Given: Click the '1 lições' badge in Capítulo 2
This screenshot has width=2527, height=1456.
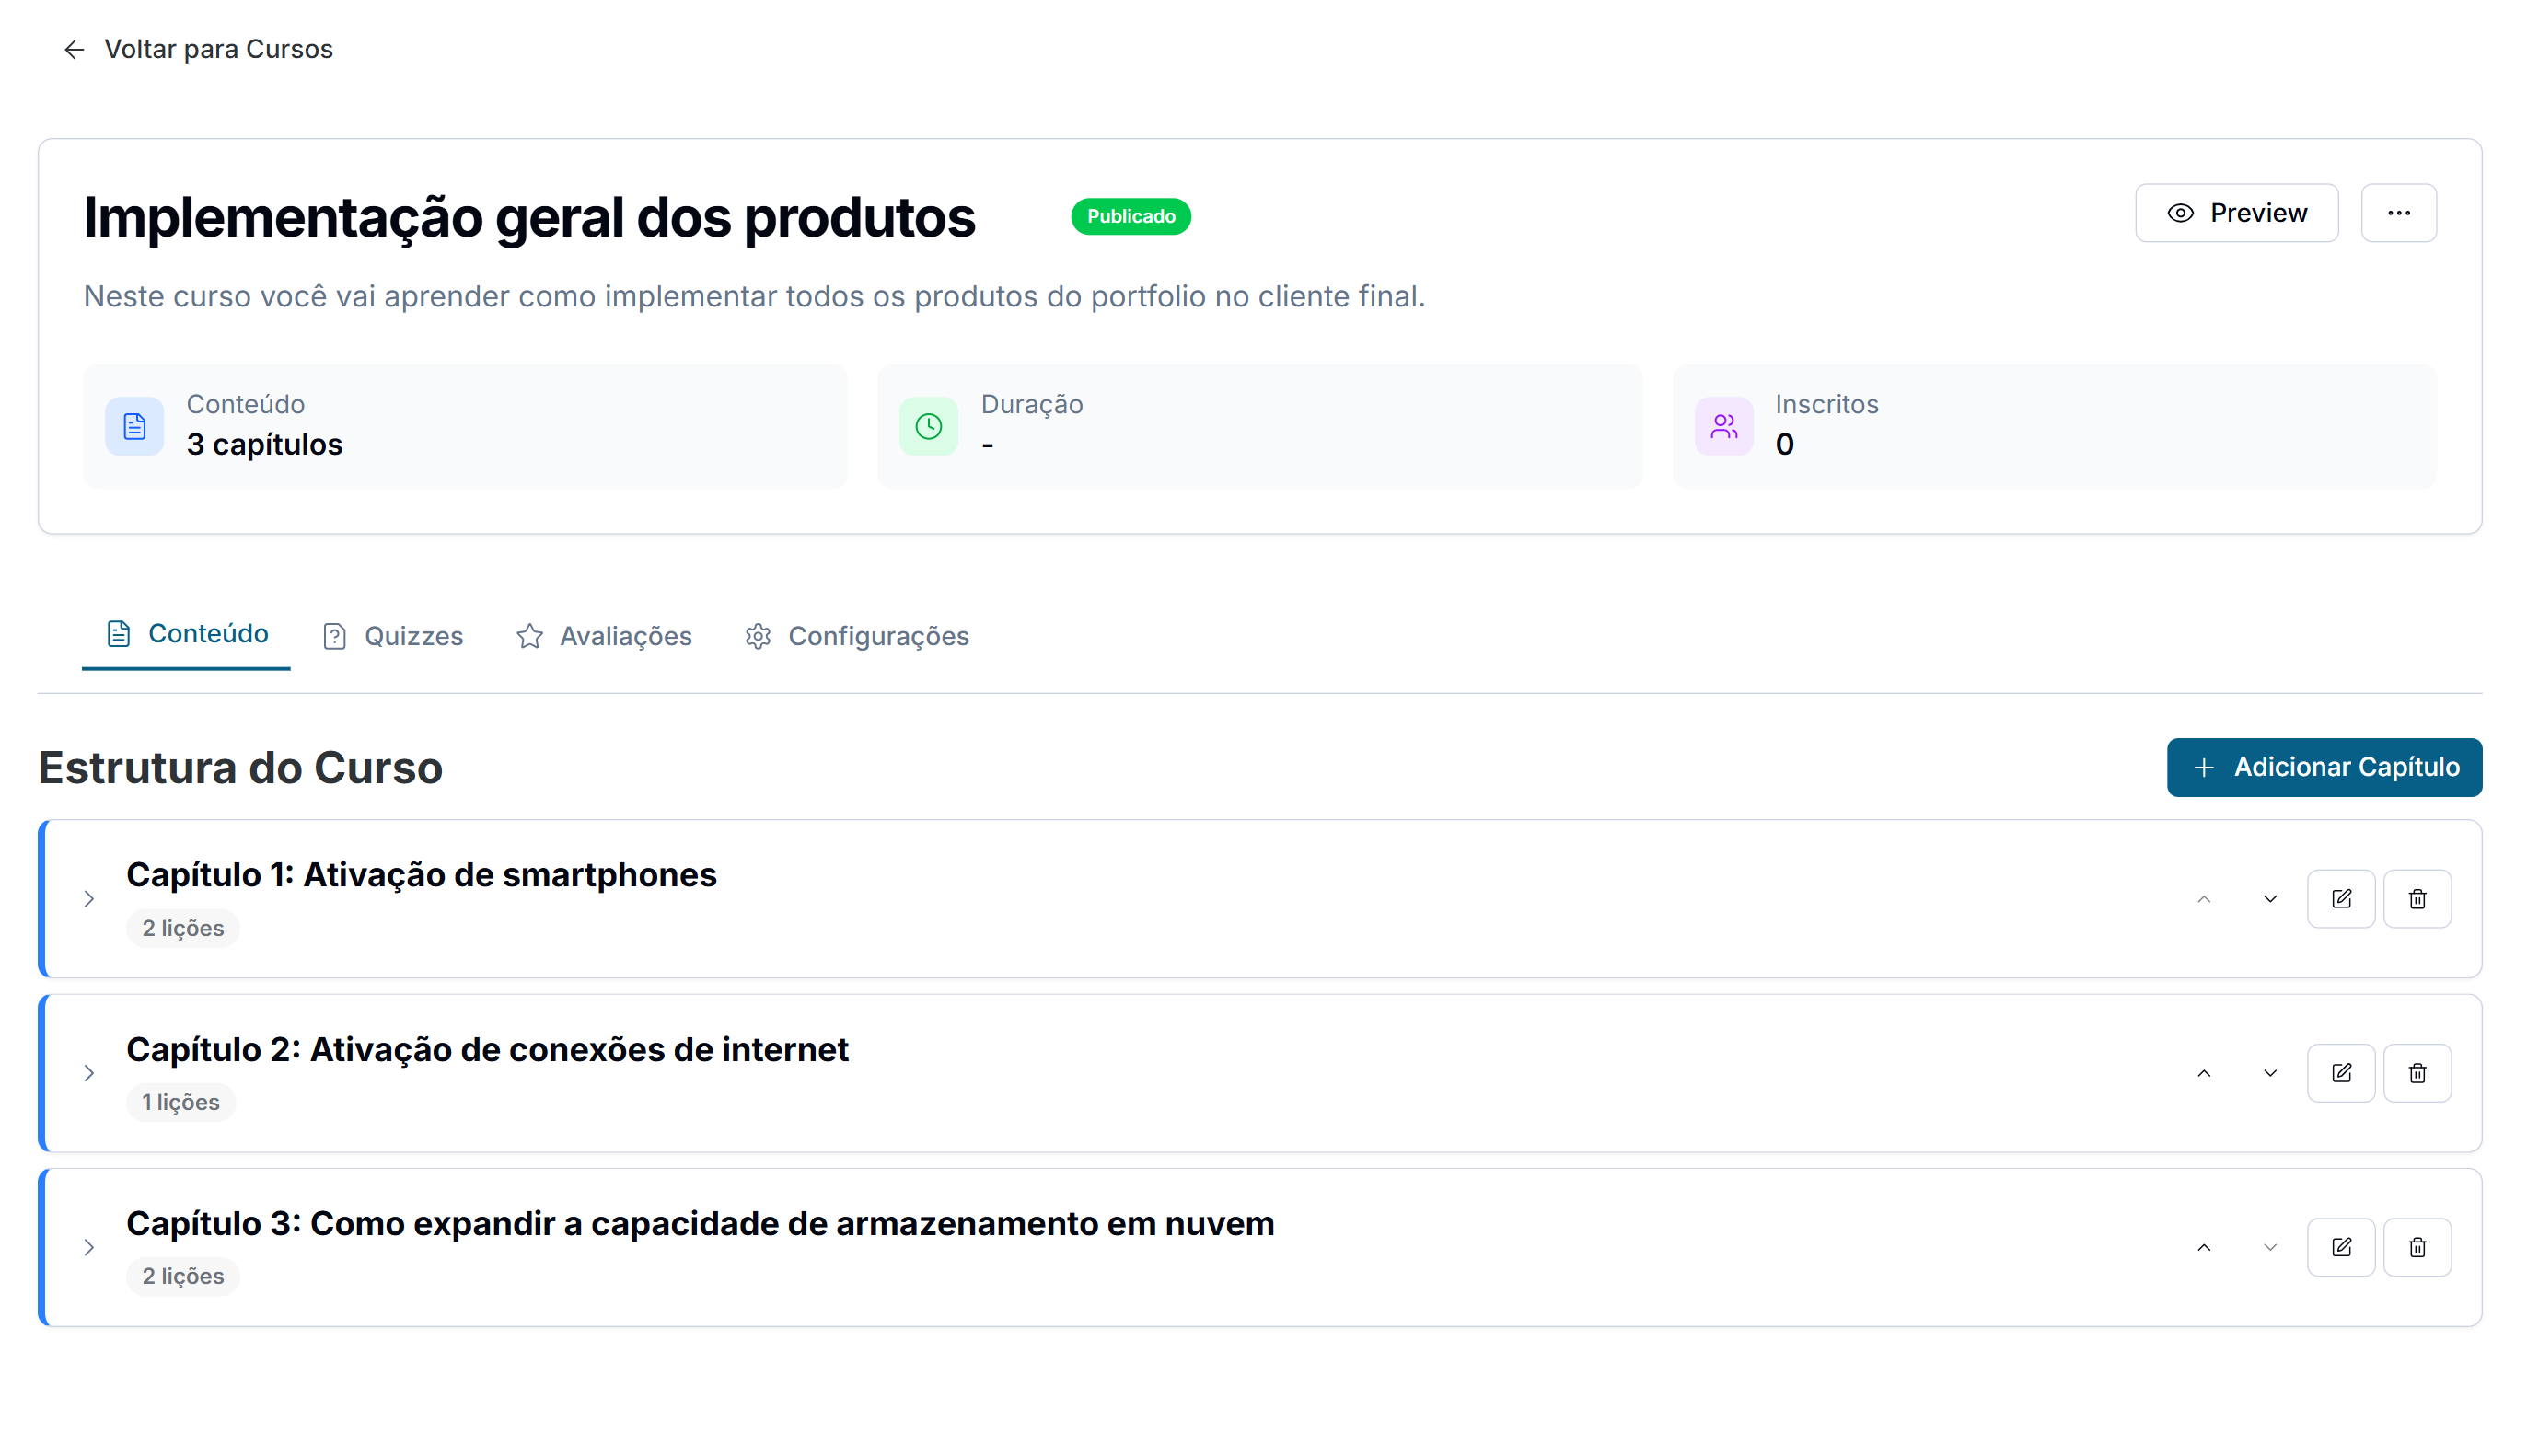Looking at the screenshot, I should [x=181, y=1101].
